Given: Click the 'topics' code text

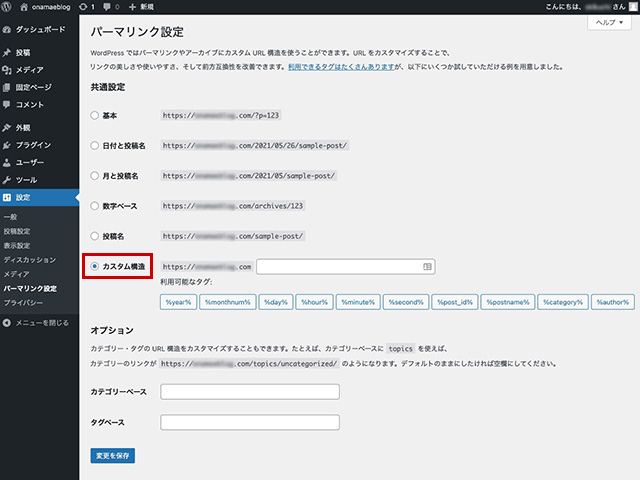Looking at the screenshot, I should tap(400, 349).
